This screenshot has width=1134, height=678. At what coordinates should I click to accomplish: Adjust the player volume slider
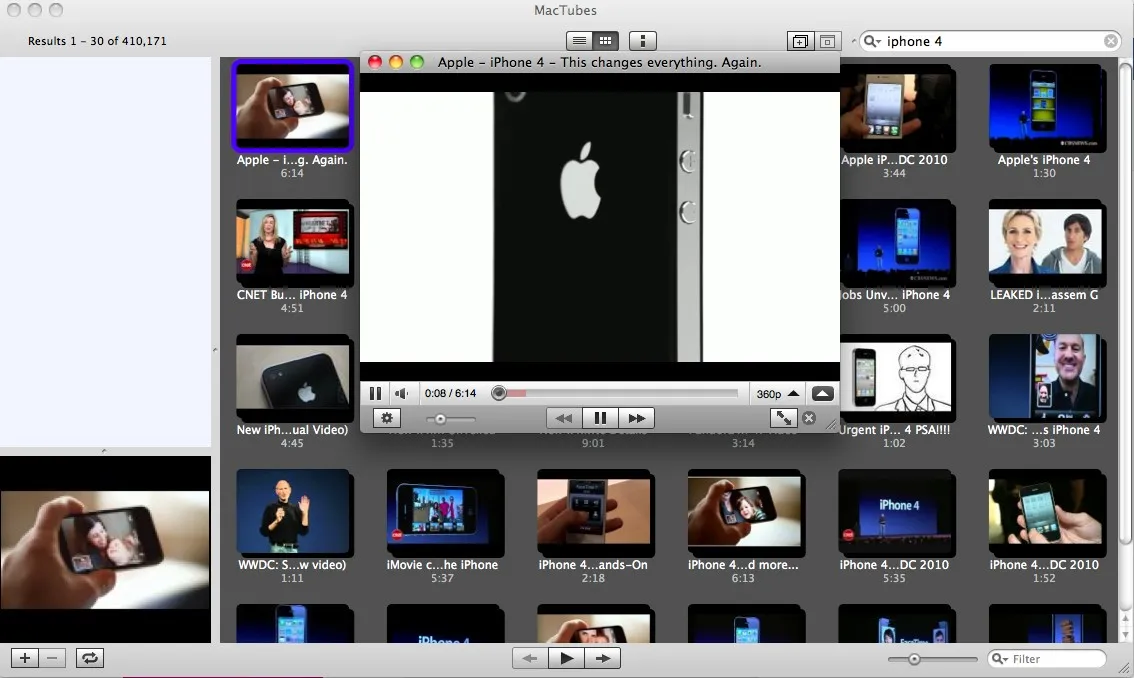[x=450, y=419]
